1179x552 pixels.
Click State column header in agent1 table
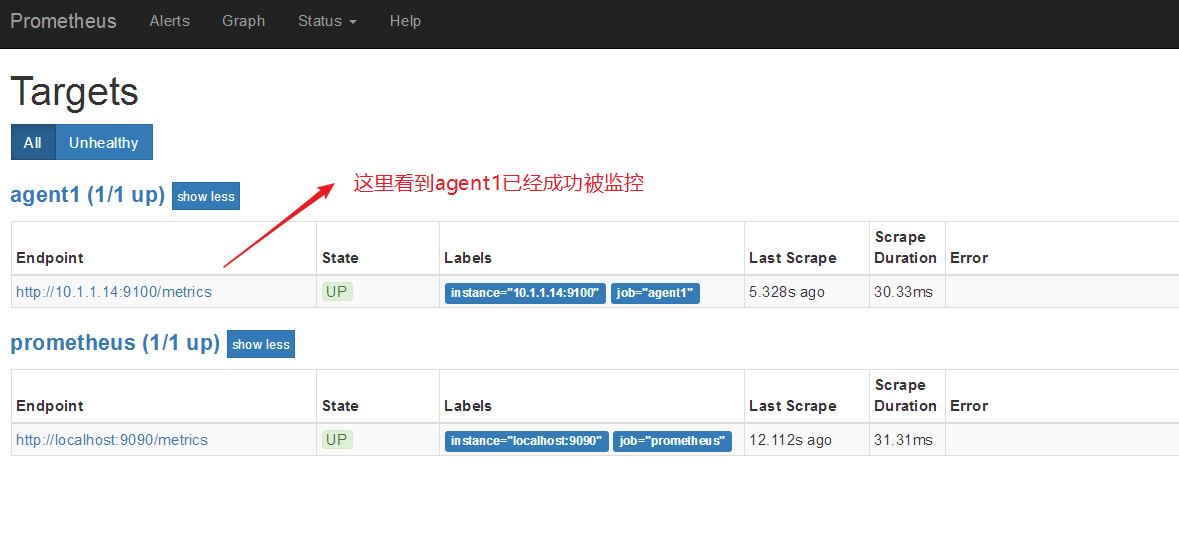click(340, 258)
